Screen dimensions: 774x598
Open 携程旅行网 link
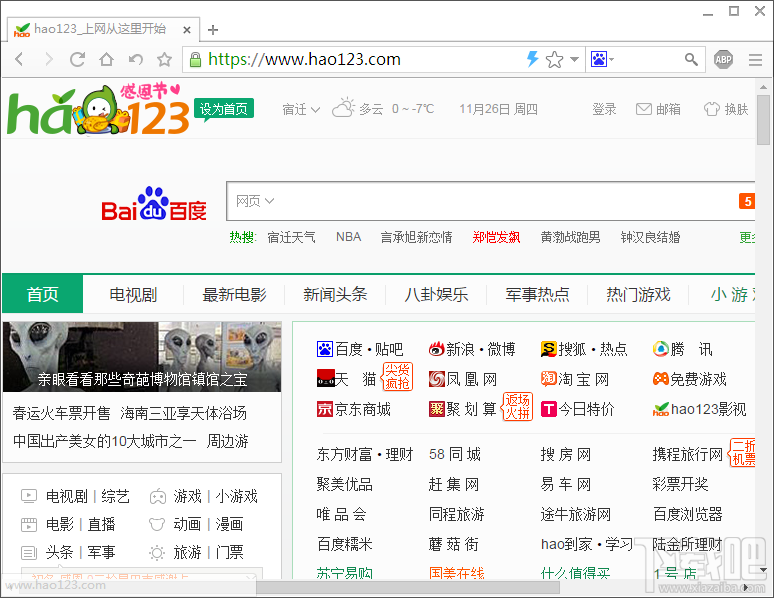point(688,454)
